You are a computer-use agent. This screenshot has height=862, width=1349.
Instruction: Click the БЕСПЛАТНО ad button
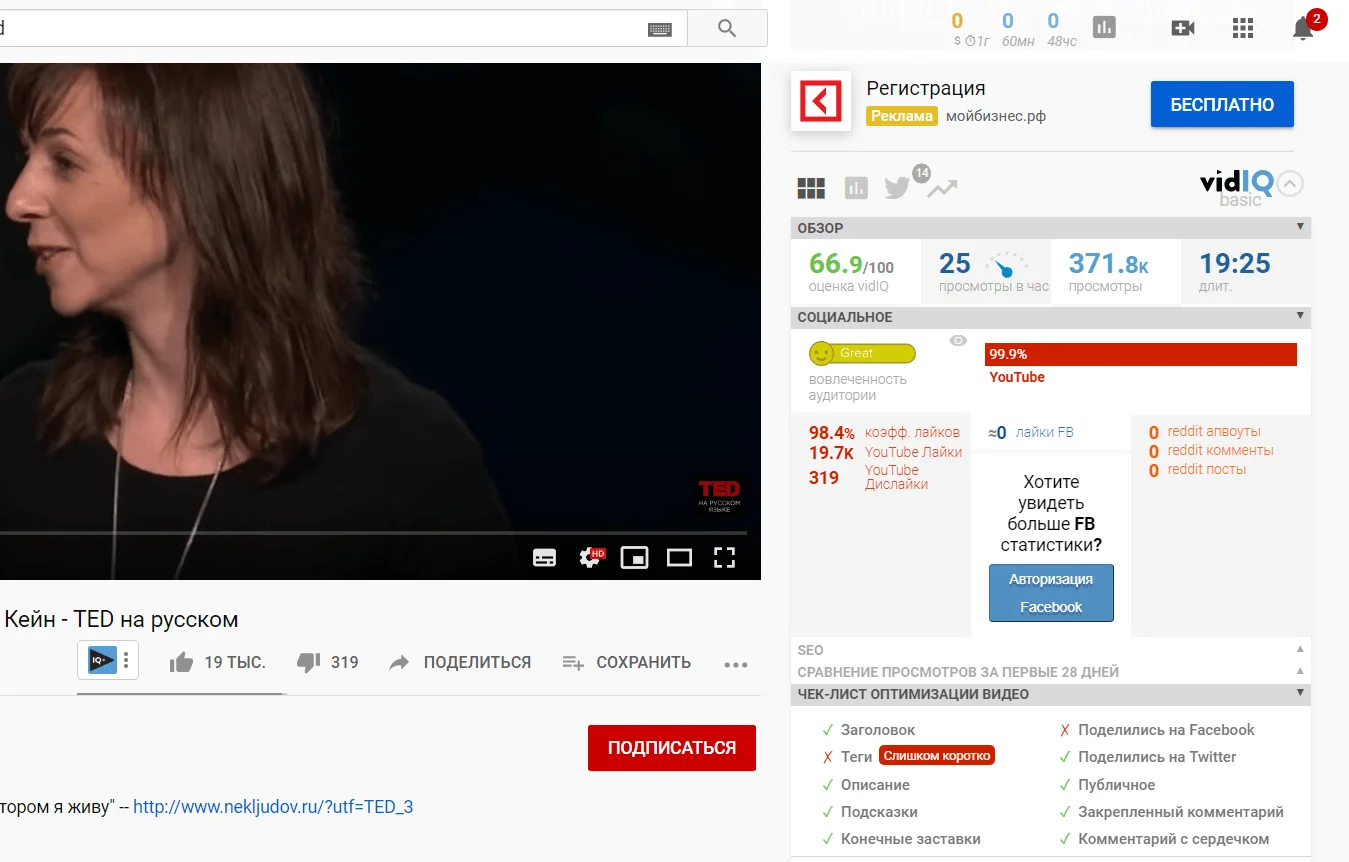click(x=1222, y=104)
